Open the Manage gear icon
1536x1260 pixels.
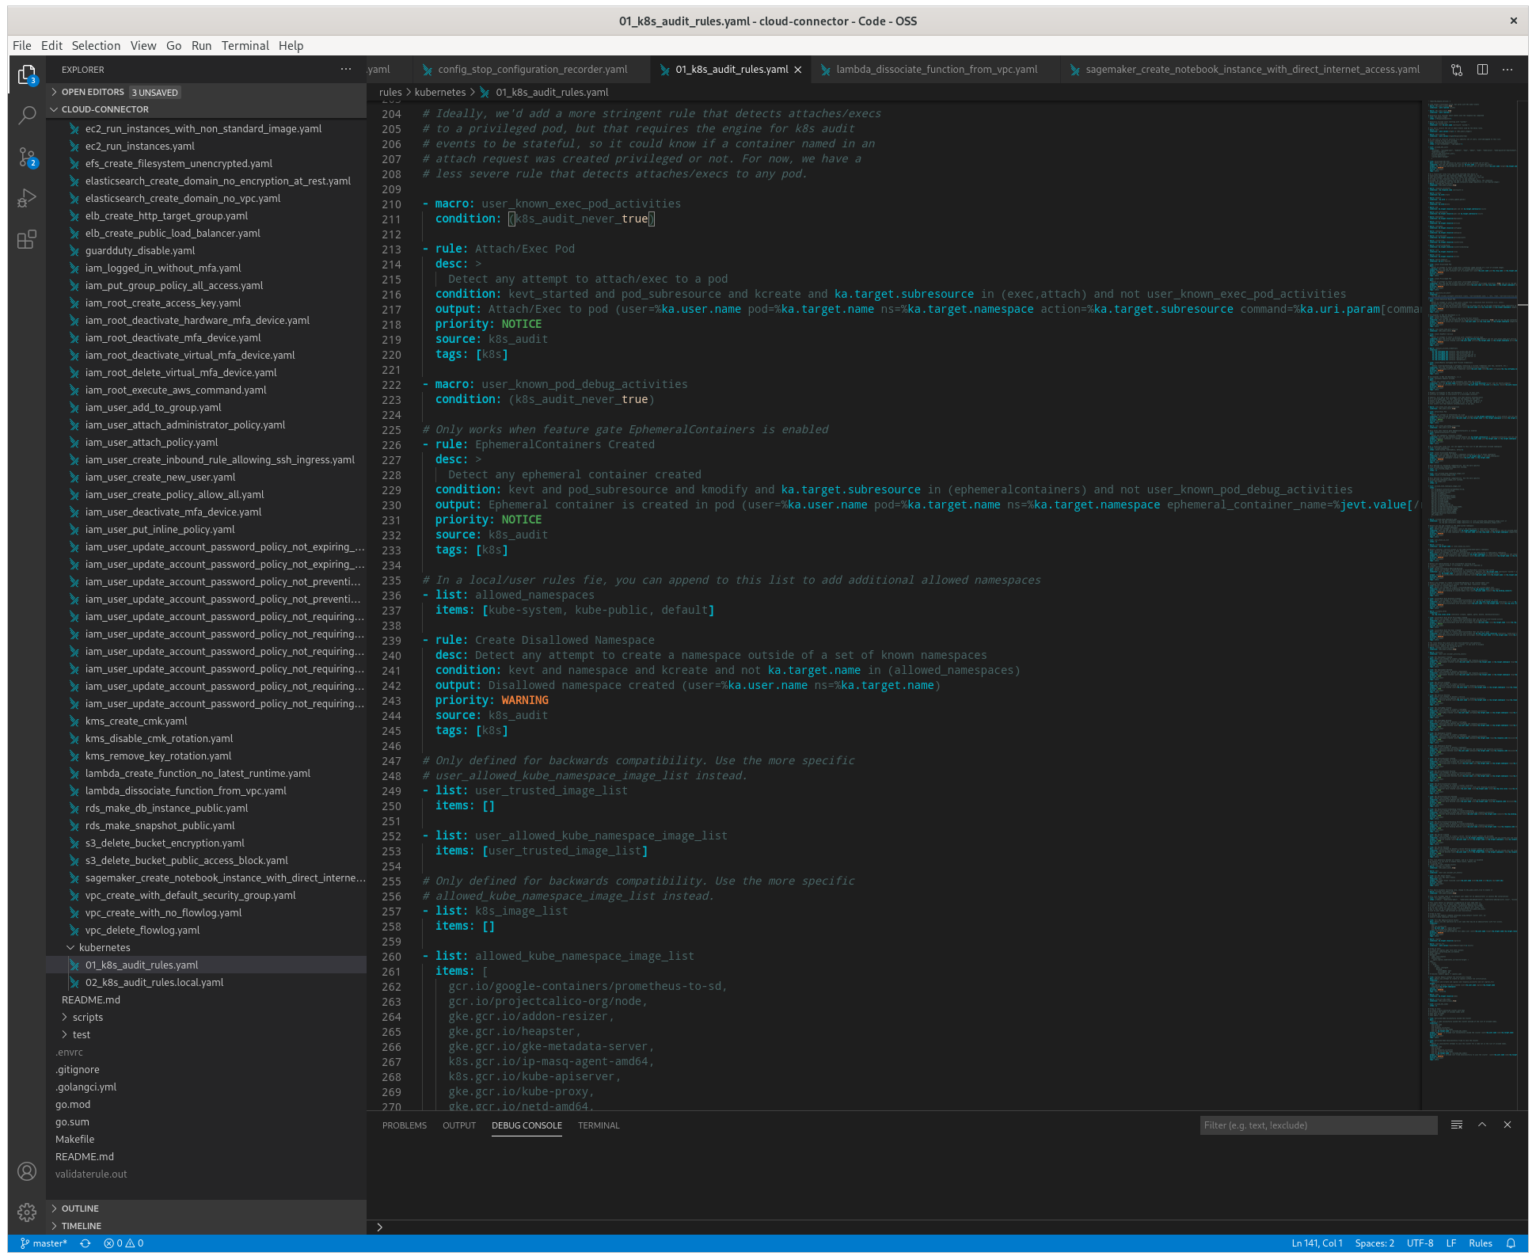(x=27, y=1212)
